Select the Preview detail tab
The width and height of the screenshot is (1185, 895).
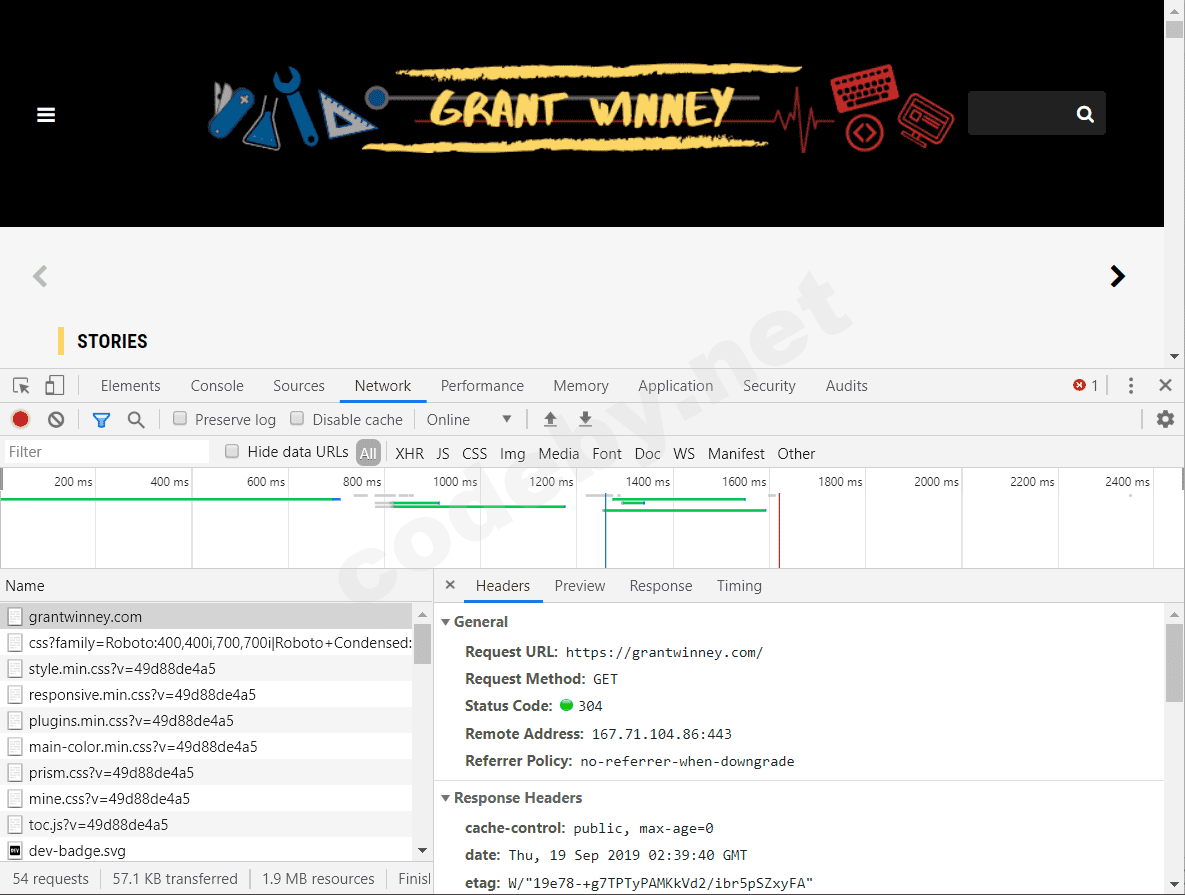tap(580, 586)
